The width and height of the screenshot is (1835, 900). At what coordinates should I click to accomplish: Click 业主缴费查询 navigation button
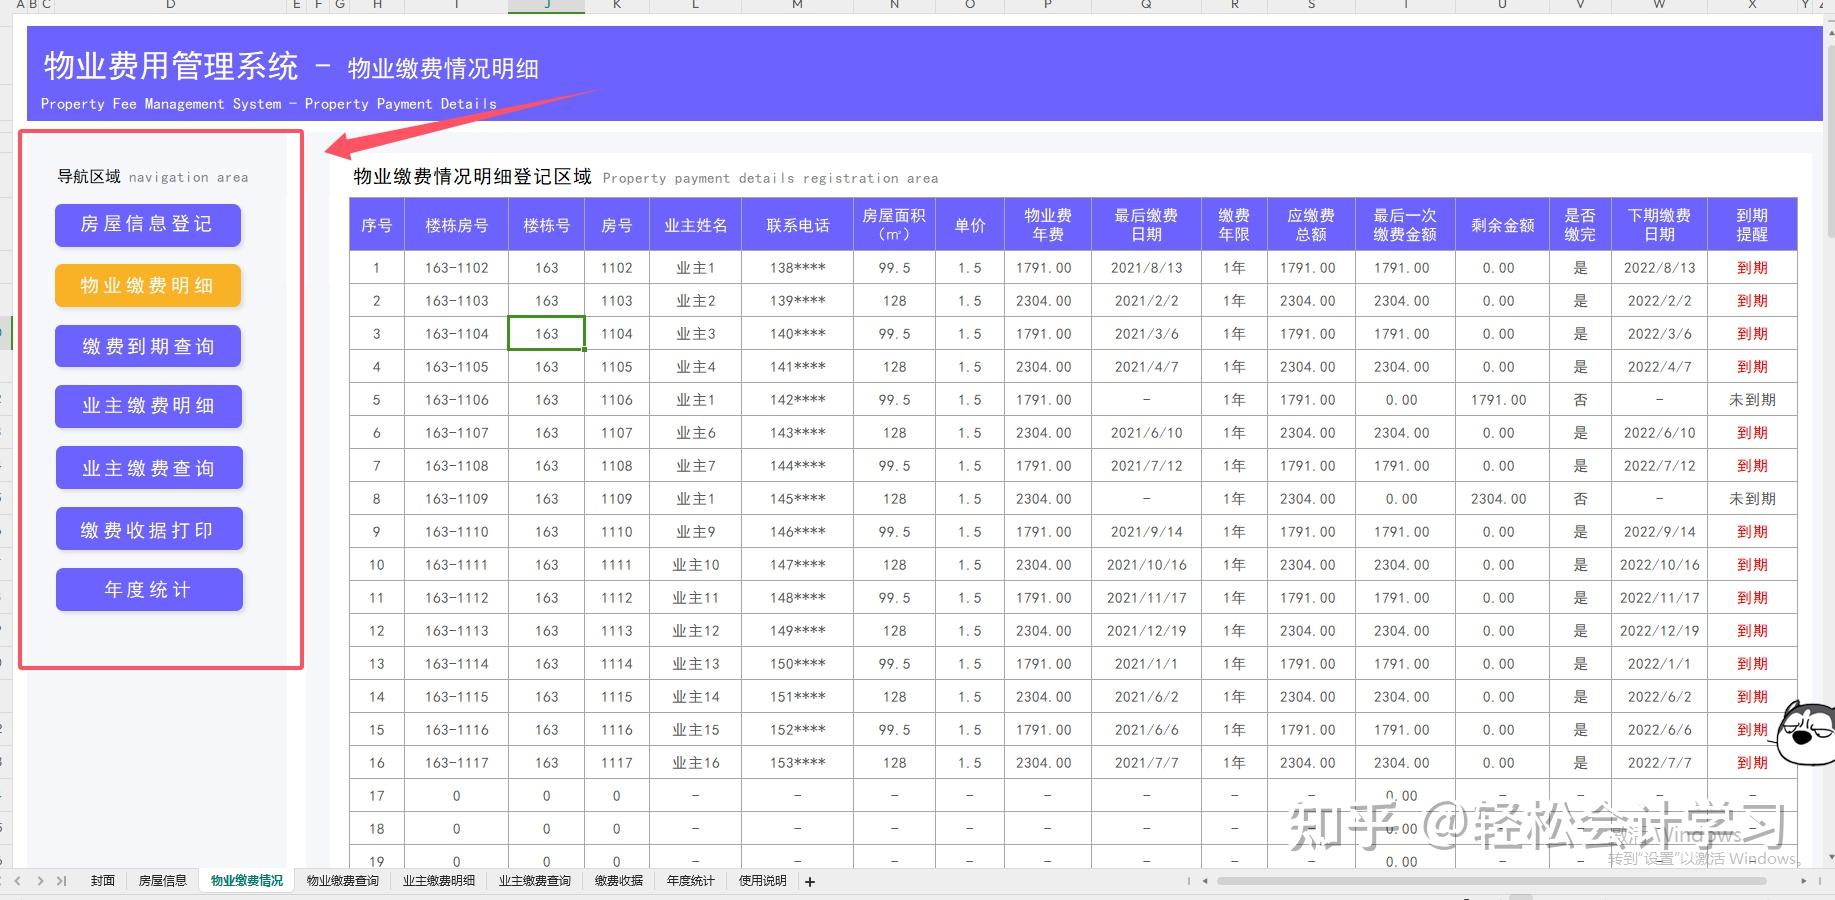148,468
